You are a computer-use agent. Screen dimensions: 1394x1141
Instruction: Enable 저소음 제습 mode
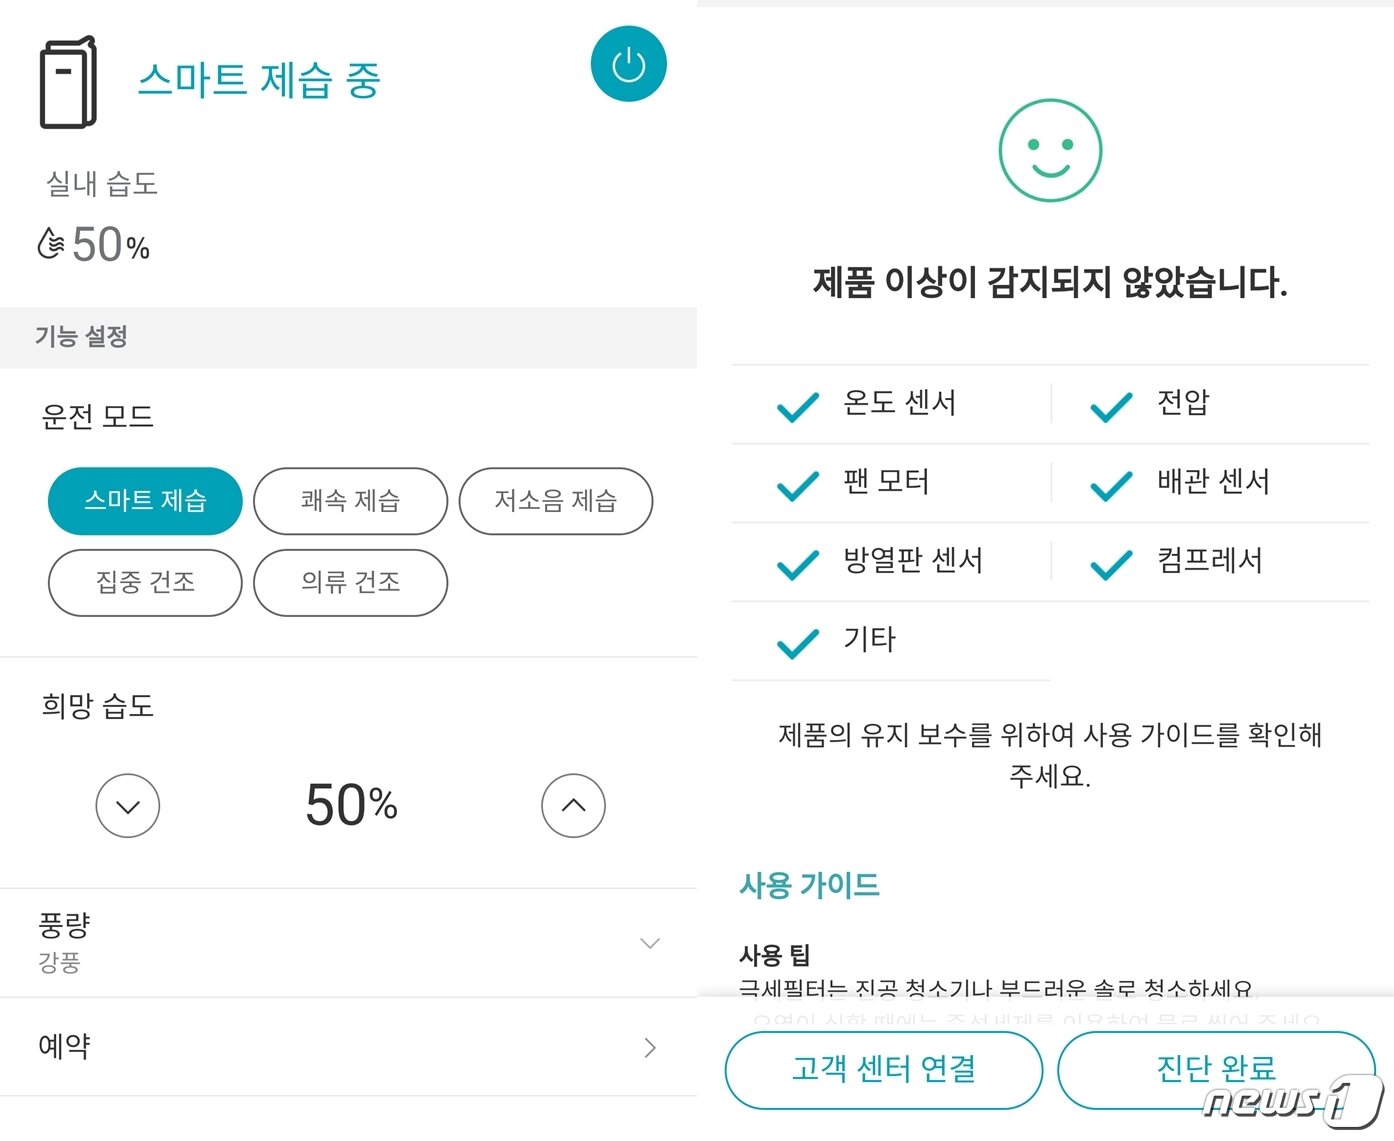tap(556, 501)
